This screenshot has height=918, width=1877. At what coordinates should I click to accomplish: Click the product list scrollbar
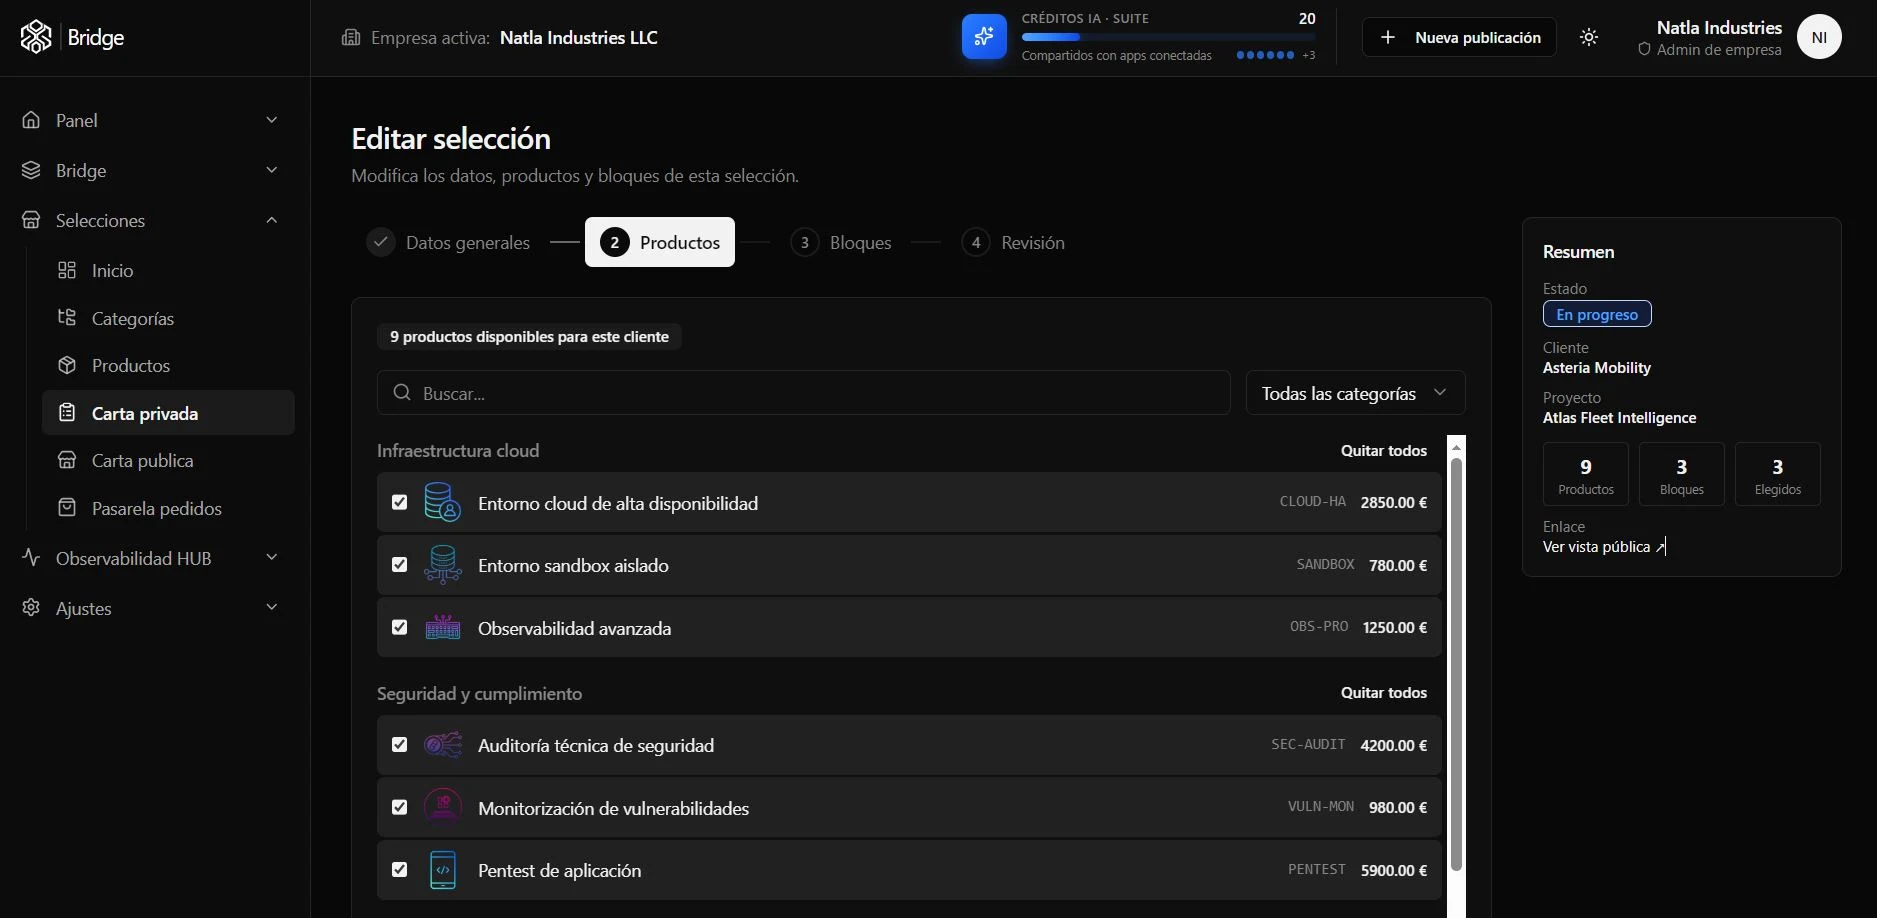(x=1456, y=665)
